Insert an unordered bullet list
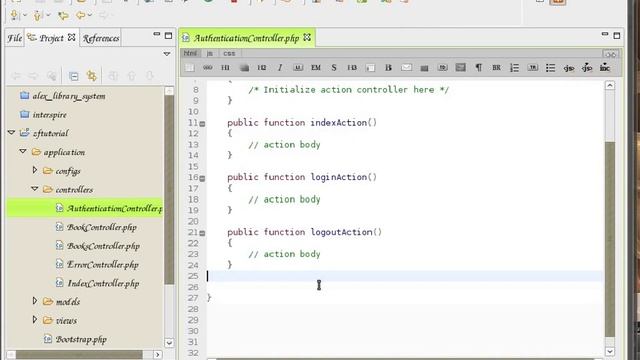This screenshot has width=640, height=360. pyautogui.click(x=550, y=68)
